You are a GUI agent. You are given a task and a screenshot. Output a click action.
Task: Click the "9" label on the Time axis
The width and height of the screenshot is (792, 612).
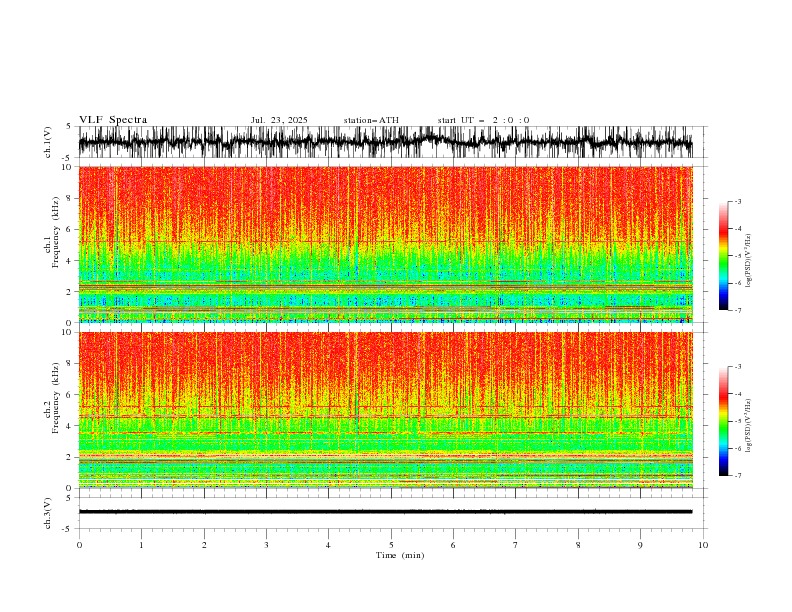(x=640, y=545)
